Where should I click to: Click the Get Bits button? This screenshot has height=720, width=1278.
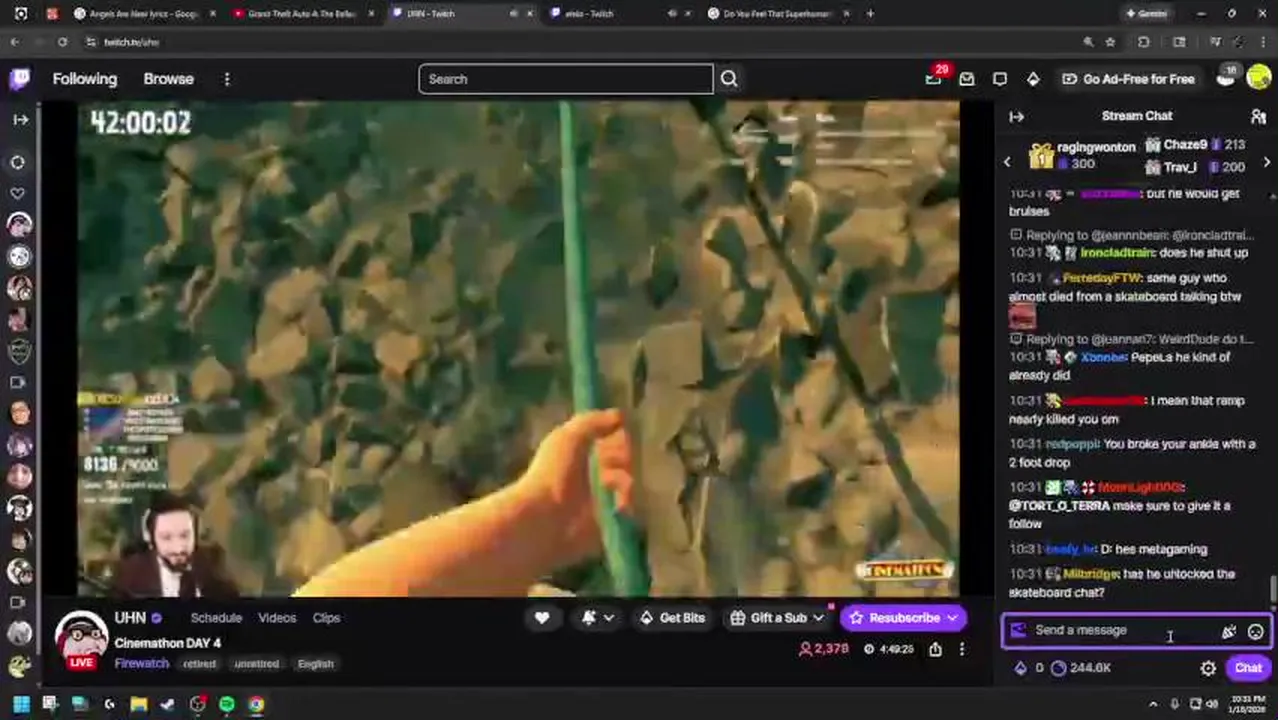(x=672, y=618)
